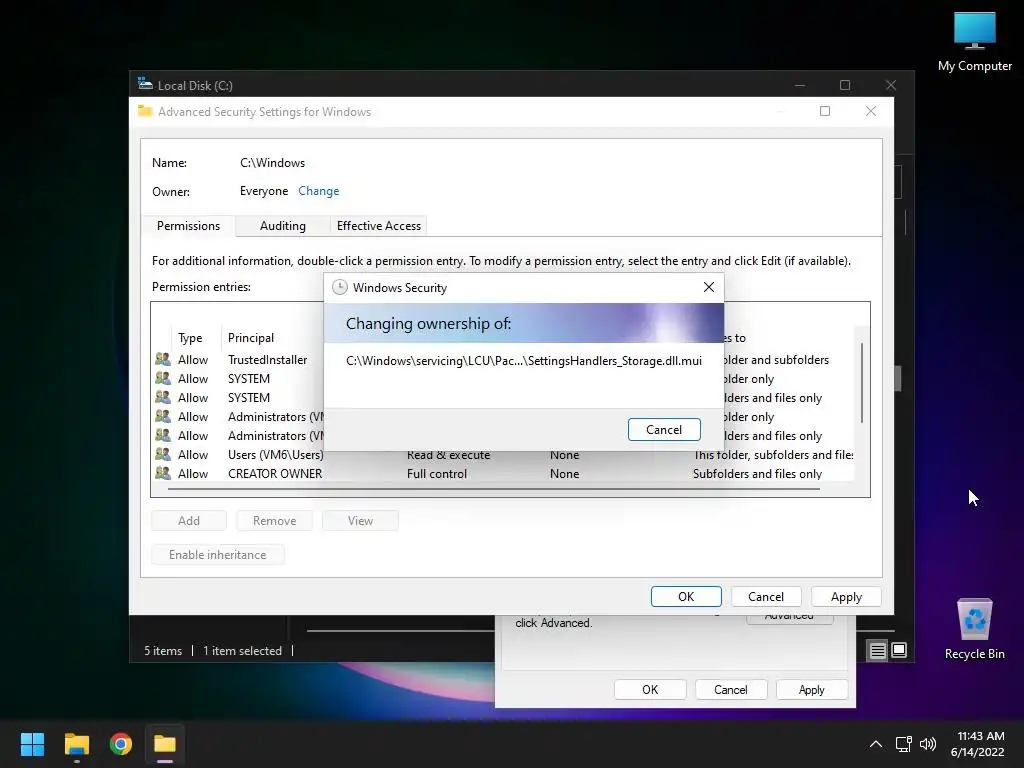Image resolution: width=1024 pixels, height=768 pixels.
Task: Click Apply in Advanced Security Settings
Action: [x=846, y=596]
